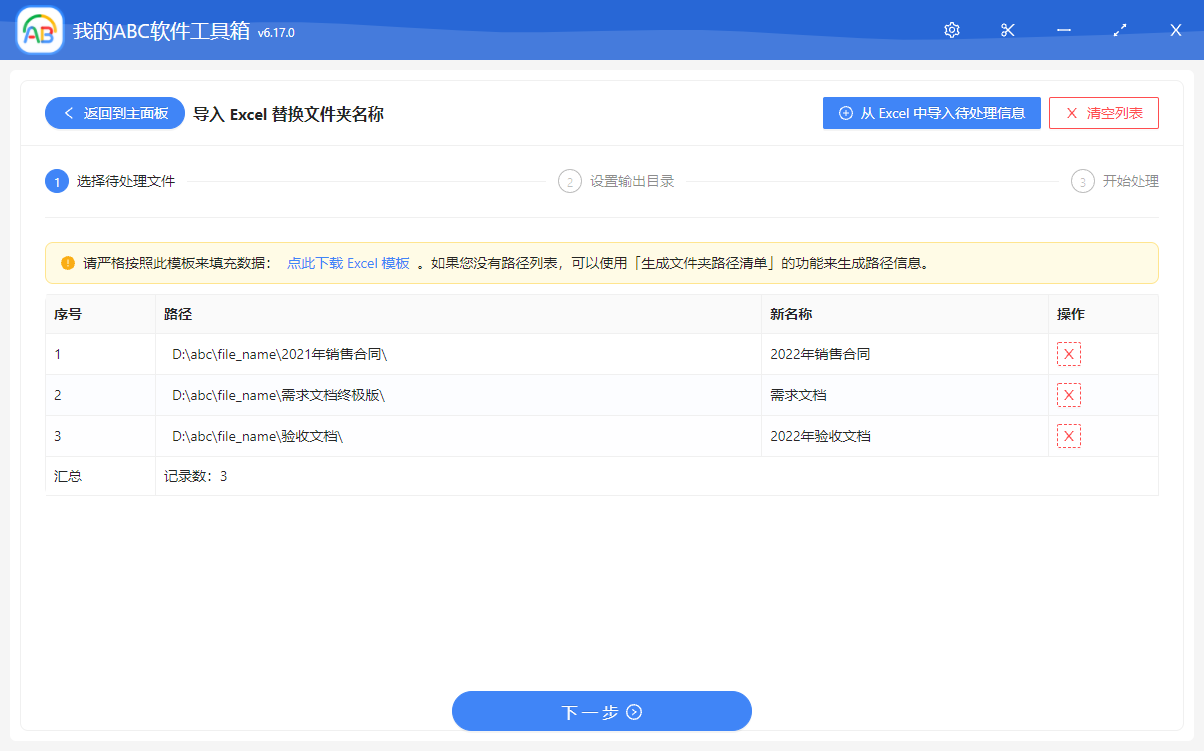Click the 路径 column header
Viewport: 1204px width, 751px height.
[x=178, y=314]
